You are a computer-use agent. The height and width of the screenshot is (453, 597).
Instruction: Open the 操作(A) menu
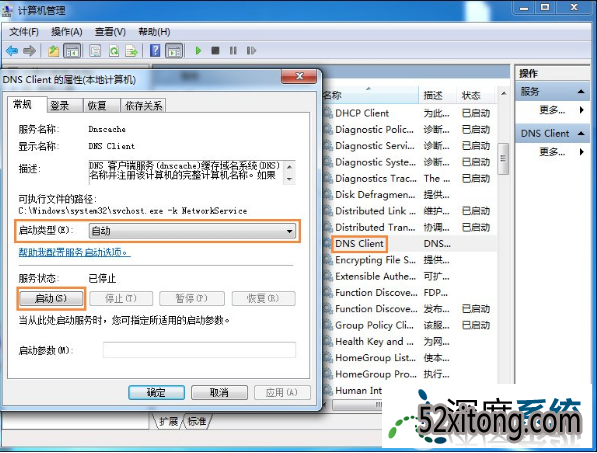pos(67,32)
